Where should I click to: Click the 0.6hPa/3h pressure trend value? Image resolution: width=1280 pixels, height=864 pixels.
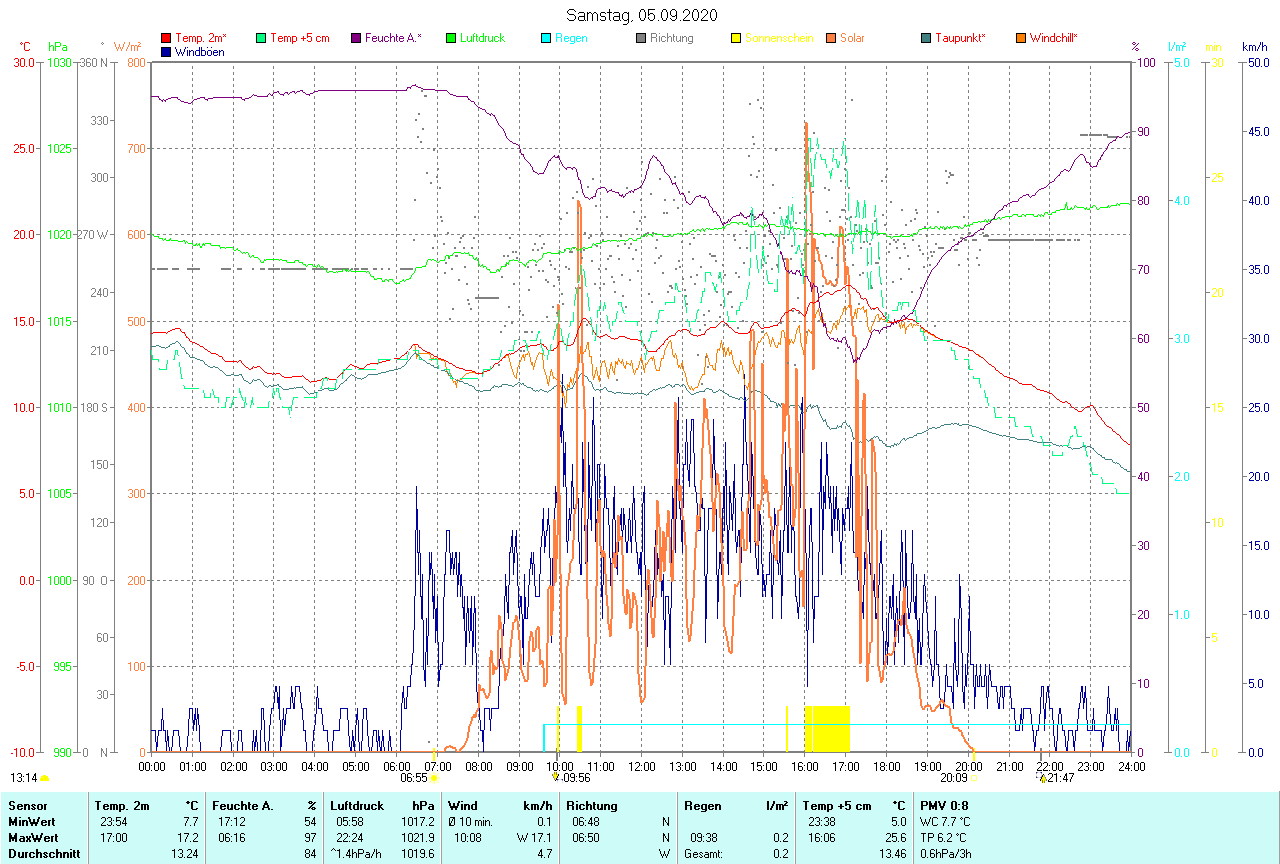click(946, 854)
